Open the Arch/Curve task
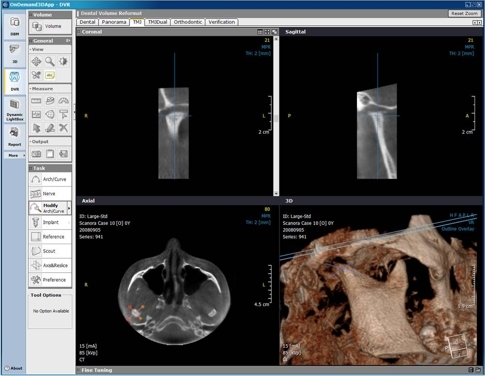Image resolution: width=485 pixels, height=376 pixels. point(50,179)
